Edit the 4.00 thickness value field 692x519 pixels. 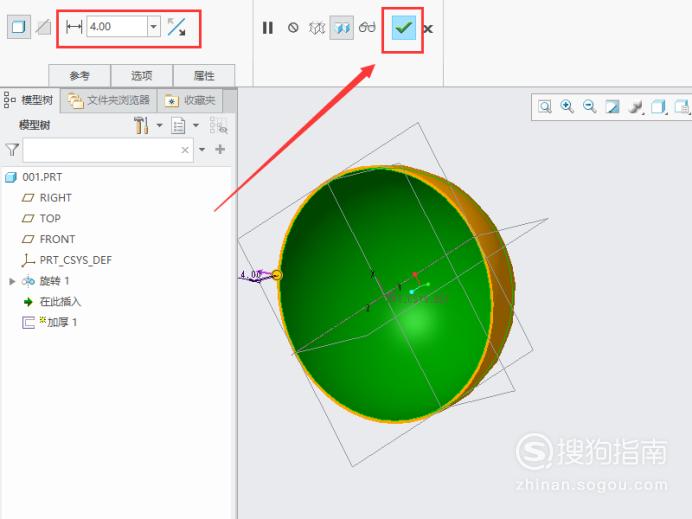coord(117,26)
